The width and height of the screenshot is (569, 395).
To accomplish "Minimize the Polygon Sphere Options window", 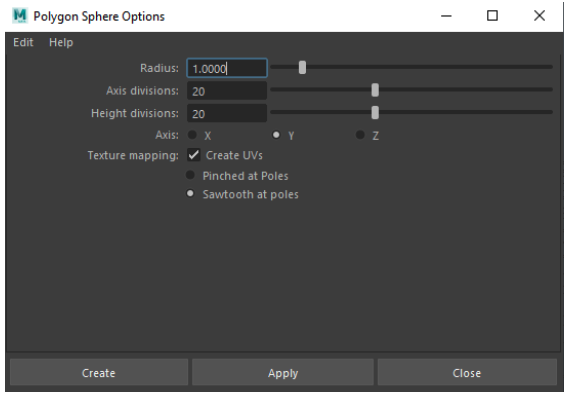I will tap(446, 16).
